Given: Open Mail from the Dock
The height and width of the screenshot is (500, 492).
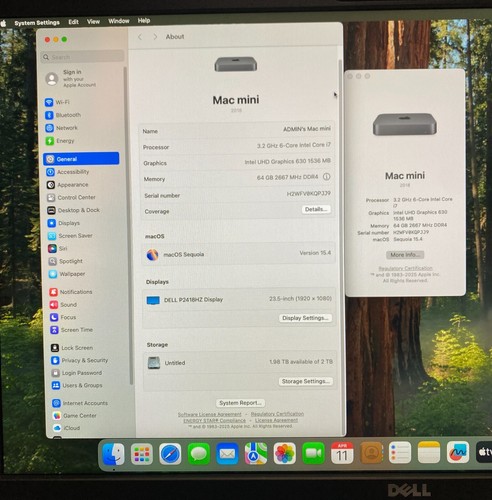Looking at the screenshot, I should pyautogui.click(x=228, y=454).
